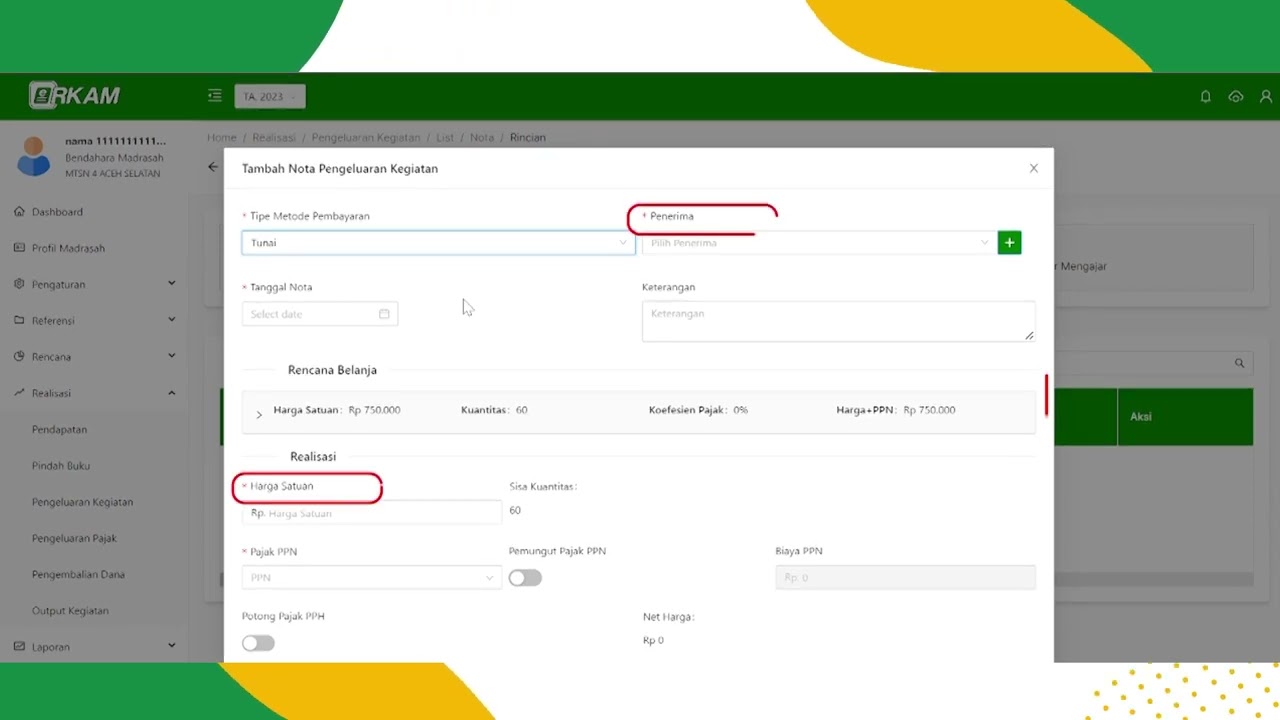
Task: Close the Tambah Nota Pengeluaran Kegiatan dialog
Action: [x=1034, y=168]
